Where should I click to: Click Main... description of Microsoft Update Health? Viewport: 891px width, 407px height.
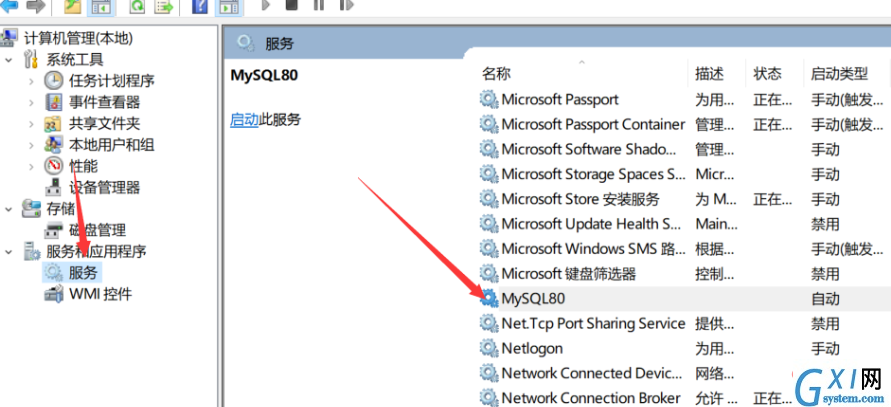point(717,224)
